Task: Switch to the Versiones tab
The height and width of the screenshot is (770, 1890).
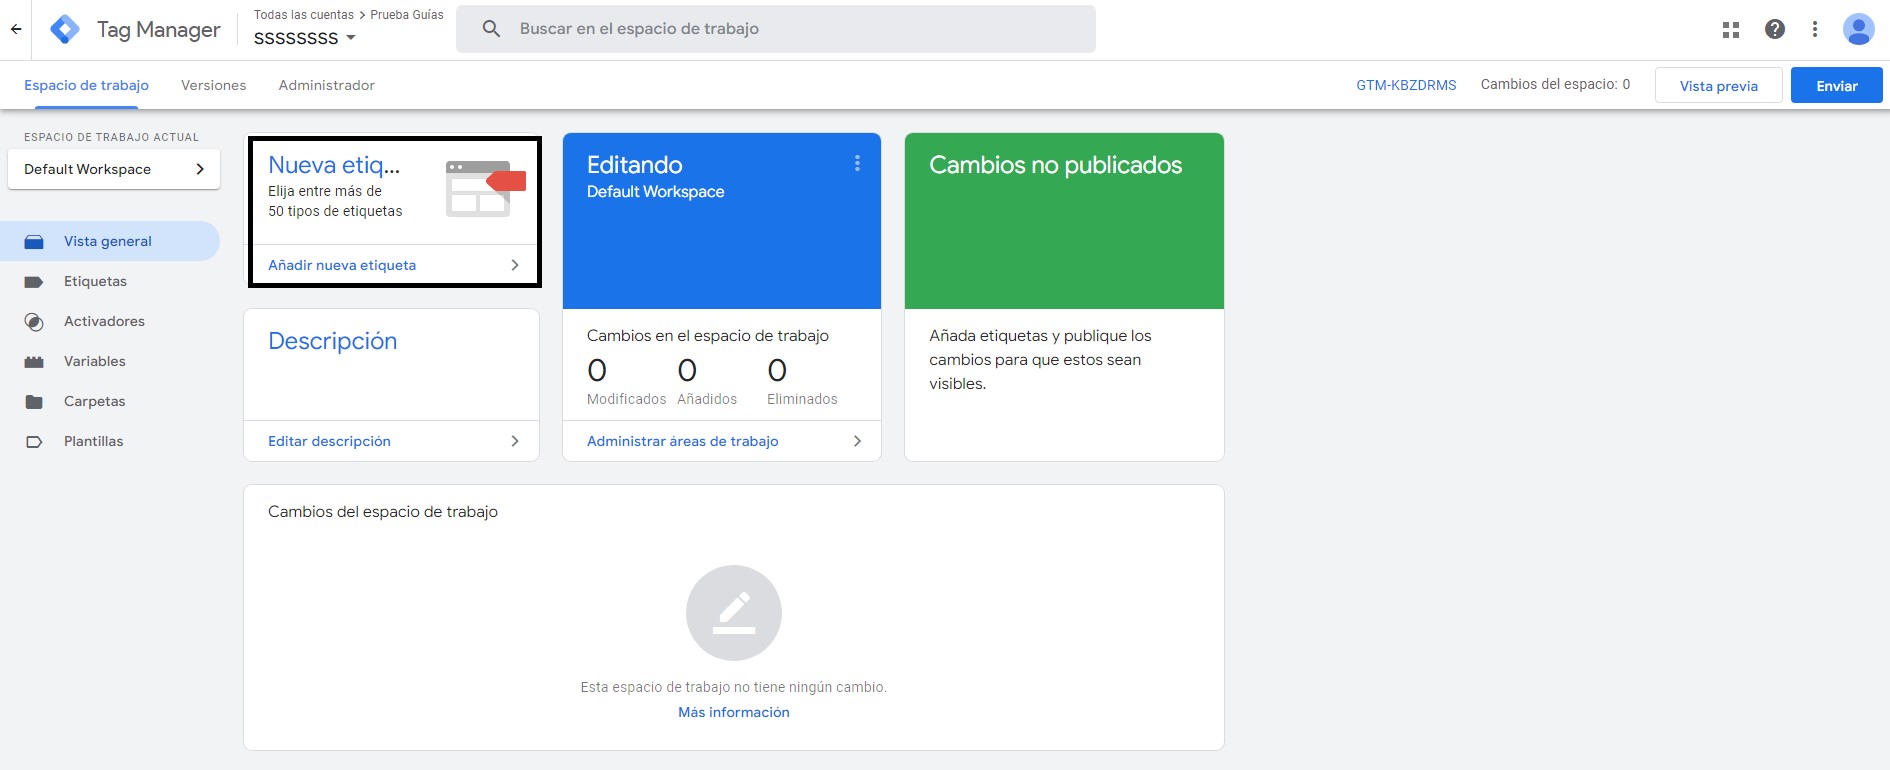Action: pyautogui.click(x=213, y=85)
